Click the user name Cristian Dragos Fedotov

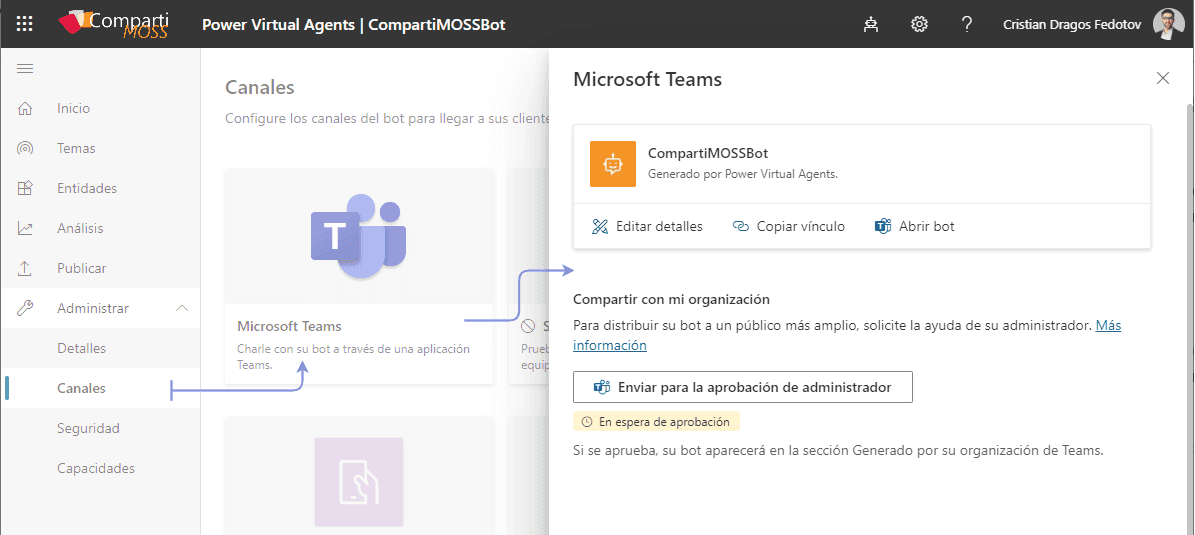[x=1072, y=24]
